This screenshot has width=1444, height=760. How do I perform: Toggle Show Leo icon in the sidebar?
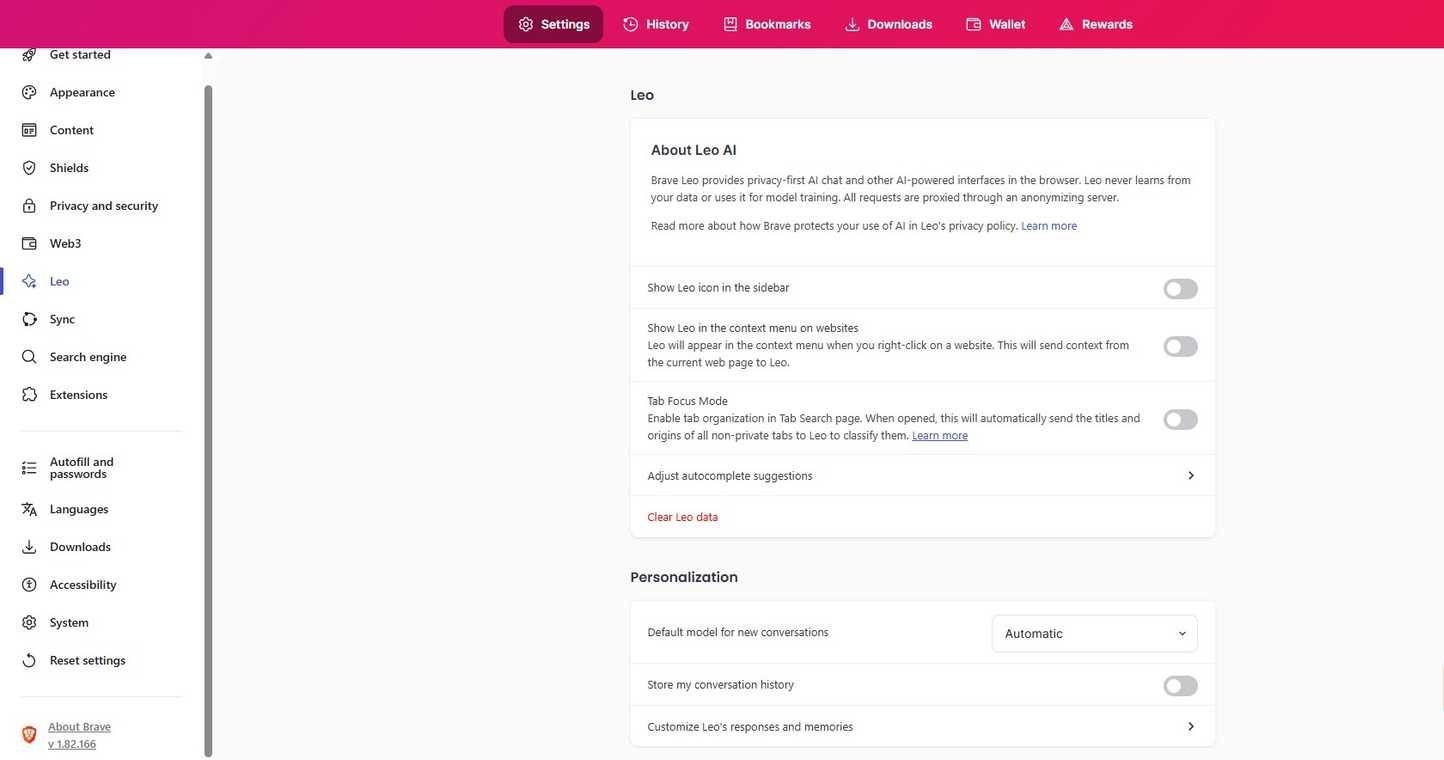click(x=1182, y=288)
